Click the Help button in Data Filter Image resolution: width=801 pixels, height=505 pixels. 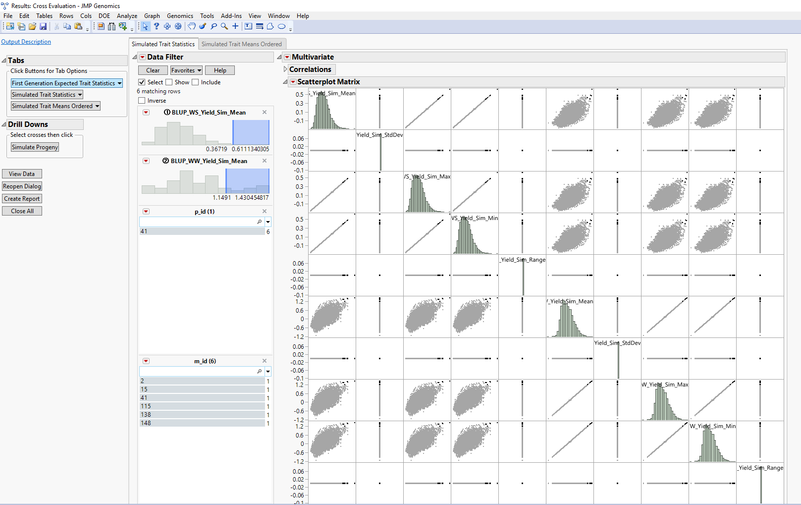click(x=220, y=70)
